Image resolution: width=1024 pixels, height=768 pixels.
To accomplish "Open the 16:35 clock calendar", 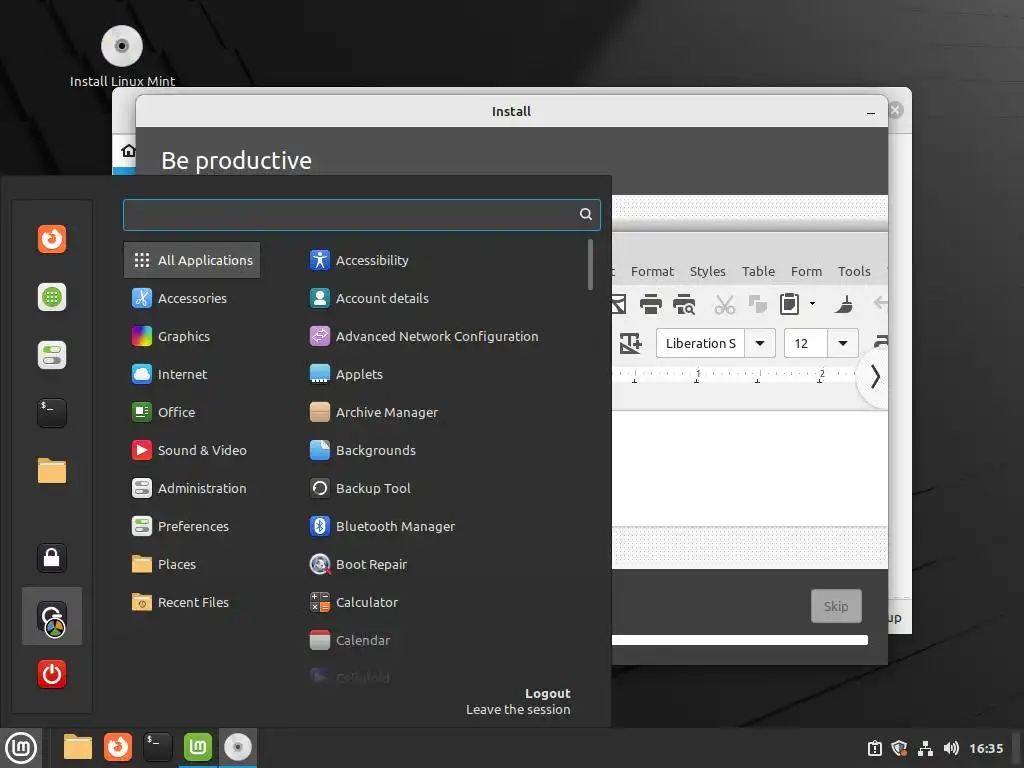I will [x=986, y=748].
